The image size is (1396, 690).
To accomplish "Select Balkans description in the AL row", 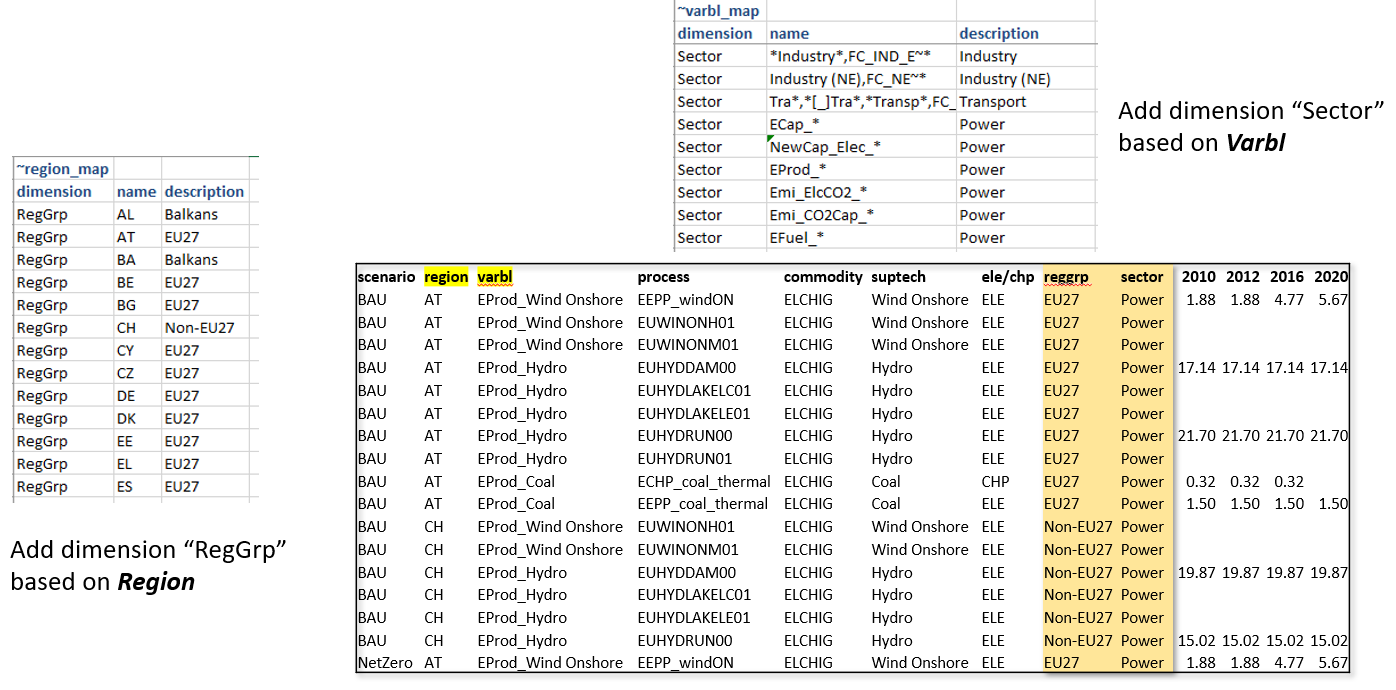I will click(x=205, y=214).
